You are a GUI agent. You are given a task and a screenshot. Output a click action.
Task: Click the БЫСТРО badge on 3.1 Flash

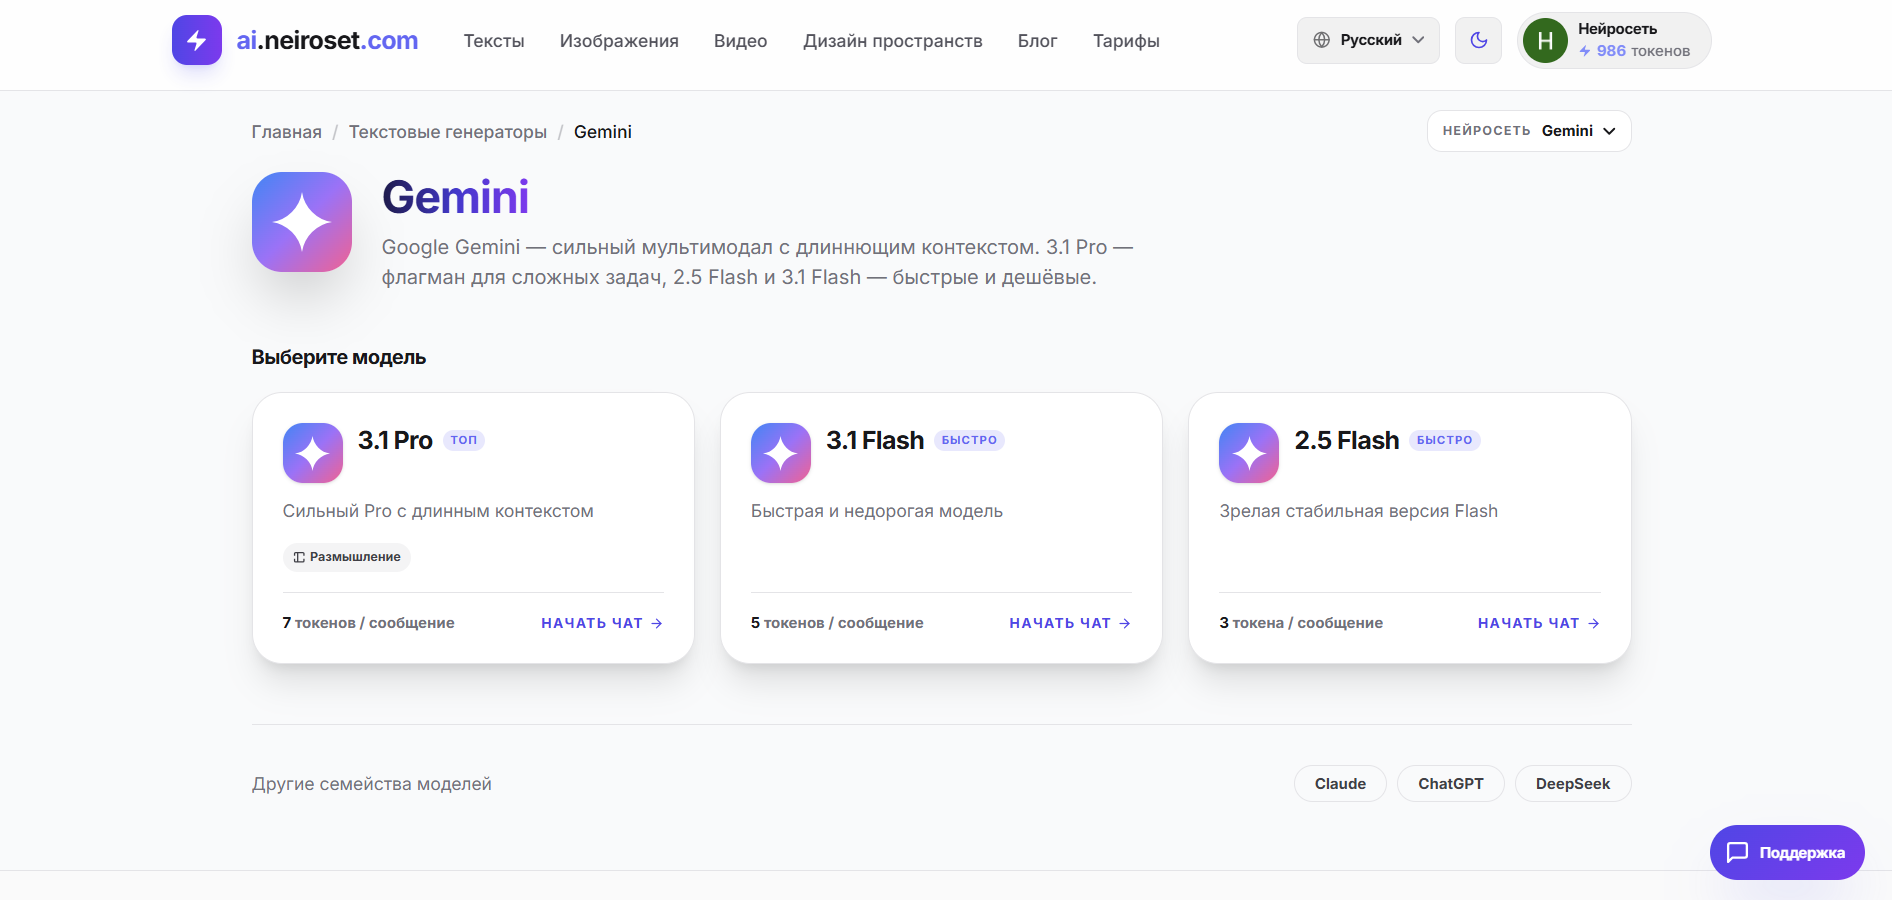[969, 440]
